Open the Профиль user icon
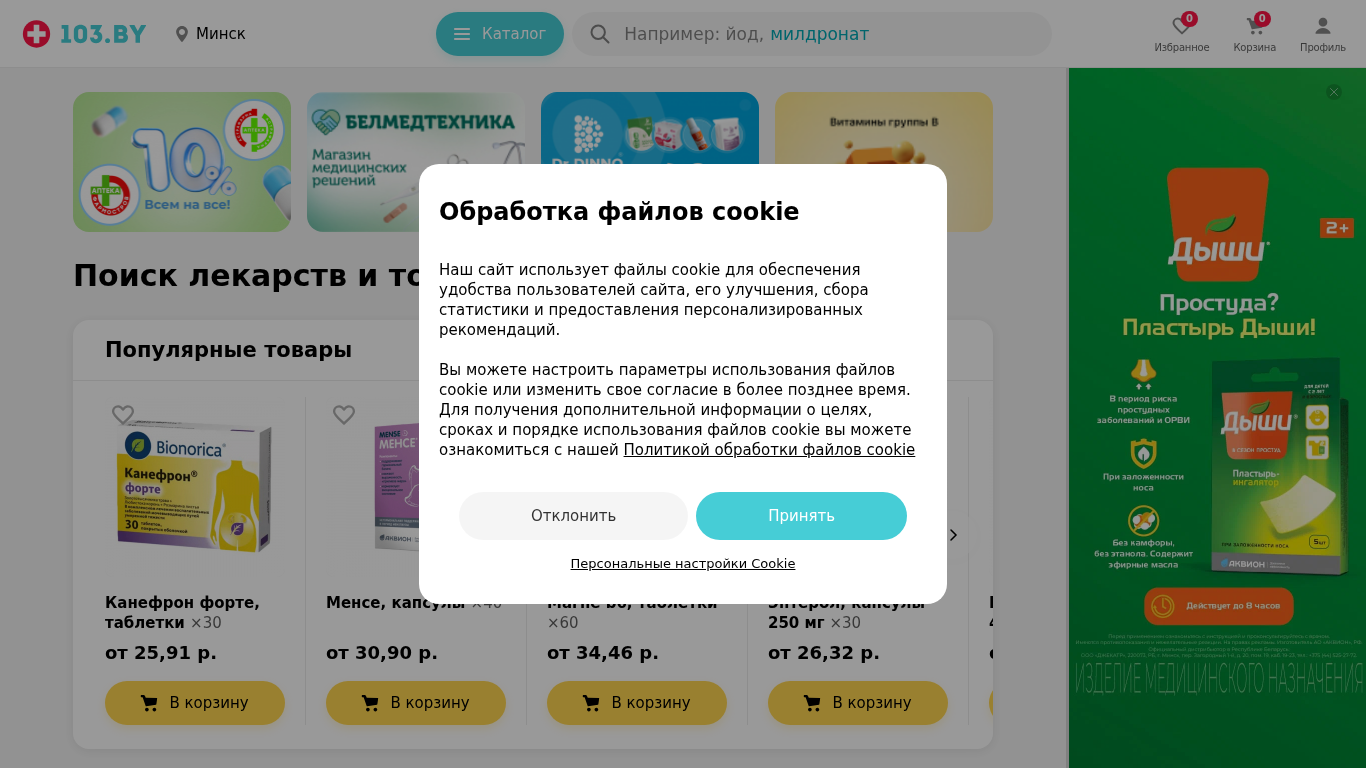The image size is (1366, 768). click(1322, 27)
